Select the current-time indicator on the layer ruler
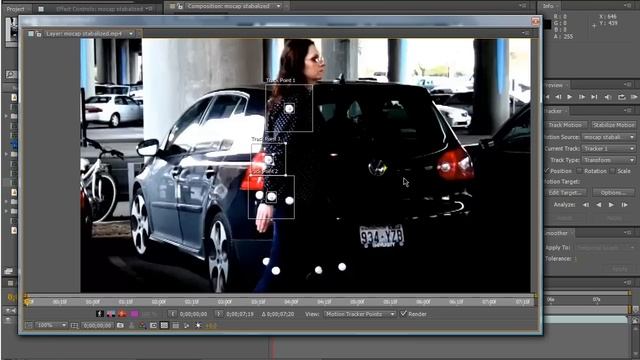Image resolution: width=640 pixels, height=360 pixels. 28,302
